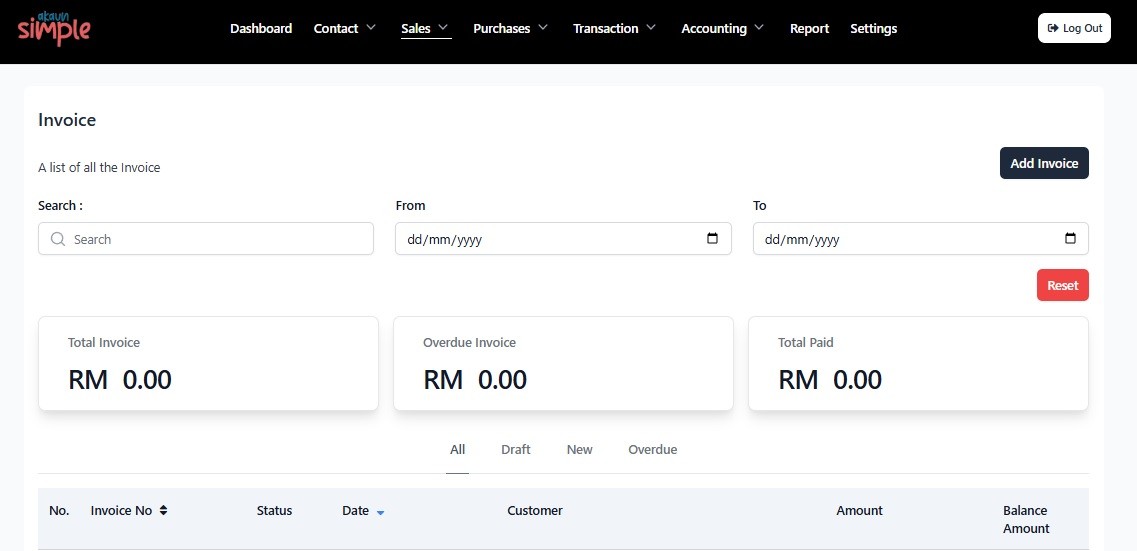Image resolution: width=1137 pixels, height=551 pixels.
Task: Click the search magnifier icon
Action: 58,239
